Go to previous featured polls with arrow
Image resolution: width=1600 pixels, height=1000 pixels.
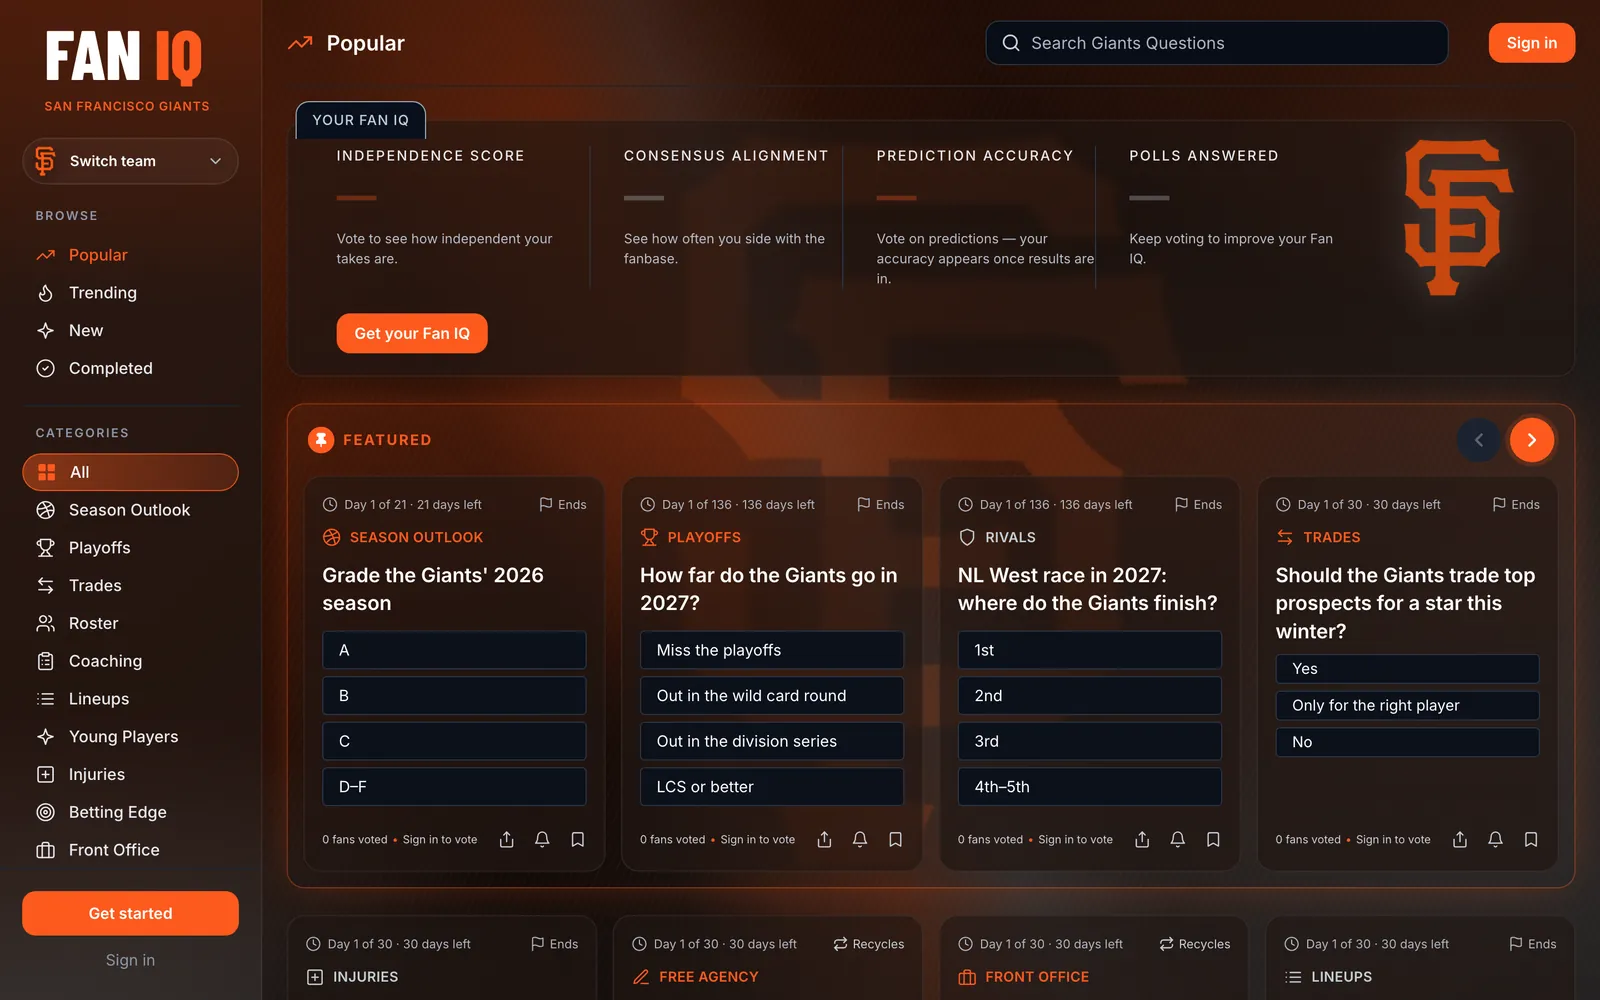pyautogui.click(x=1479, y=440)
